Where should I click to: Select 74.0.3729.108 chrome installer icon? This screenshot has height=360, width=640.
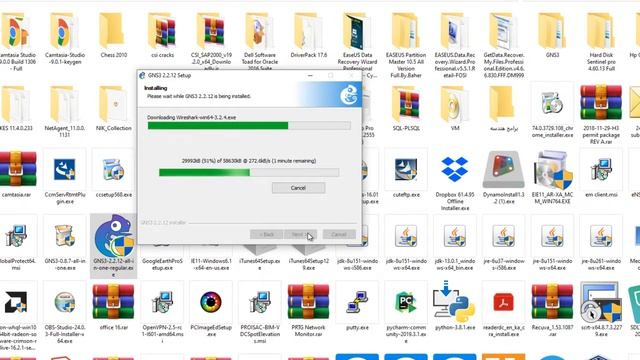[x=552, y=104]
